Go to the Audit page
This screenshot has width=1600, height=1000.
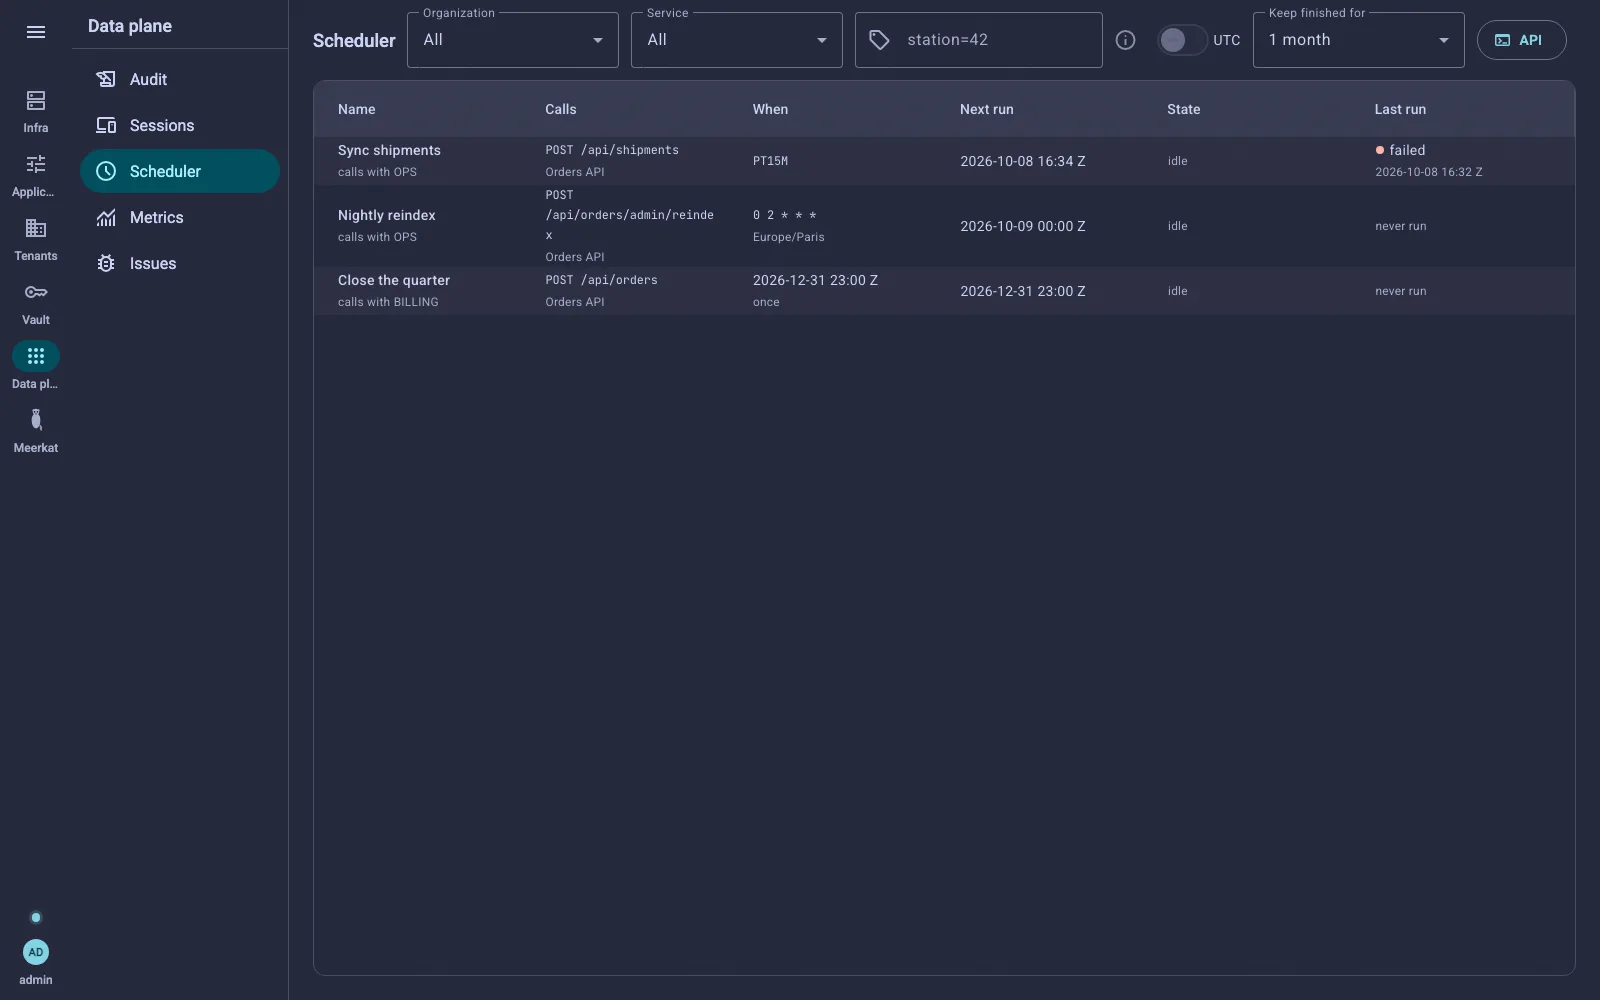(180, 79)
